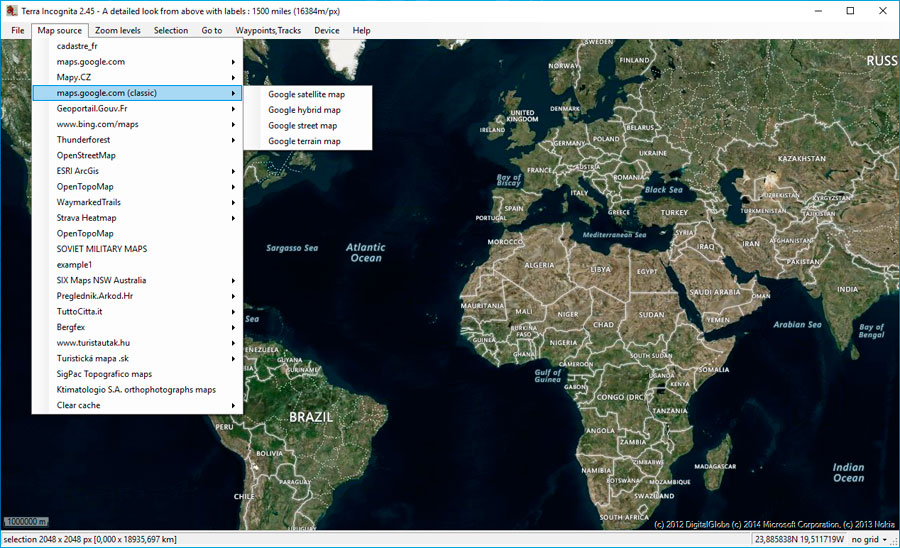Expand the Bergfex submenu
The height and width of the screenshot is (548, 900).
tap(137, 327)
